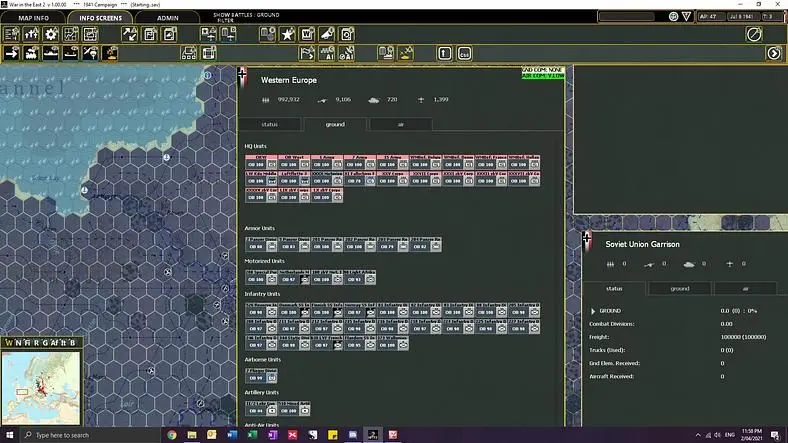The height and width of the screenshot is (443, 788).
Task: Open air tab in Soviet Union Garrison panel
Action: [745, 288]
